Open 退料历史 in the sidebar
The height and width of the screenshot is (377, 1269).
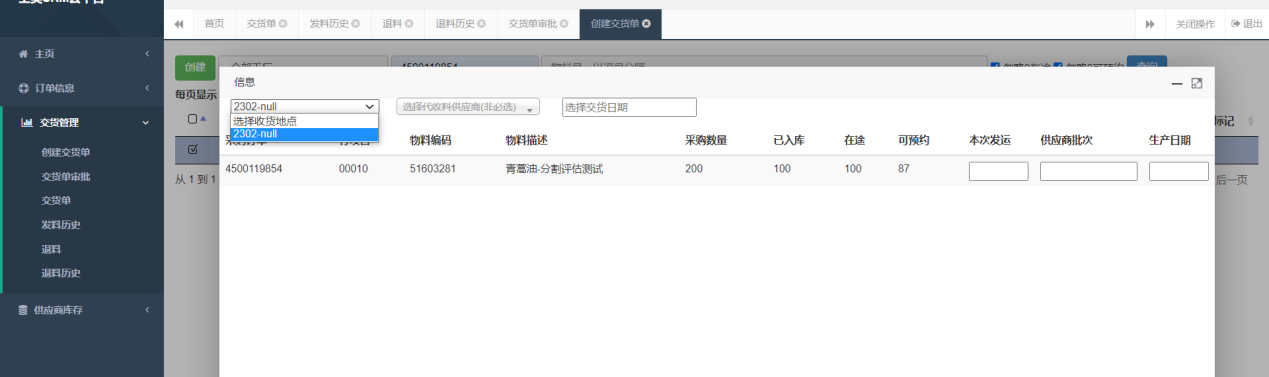(x=61, y=273)
